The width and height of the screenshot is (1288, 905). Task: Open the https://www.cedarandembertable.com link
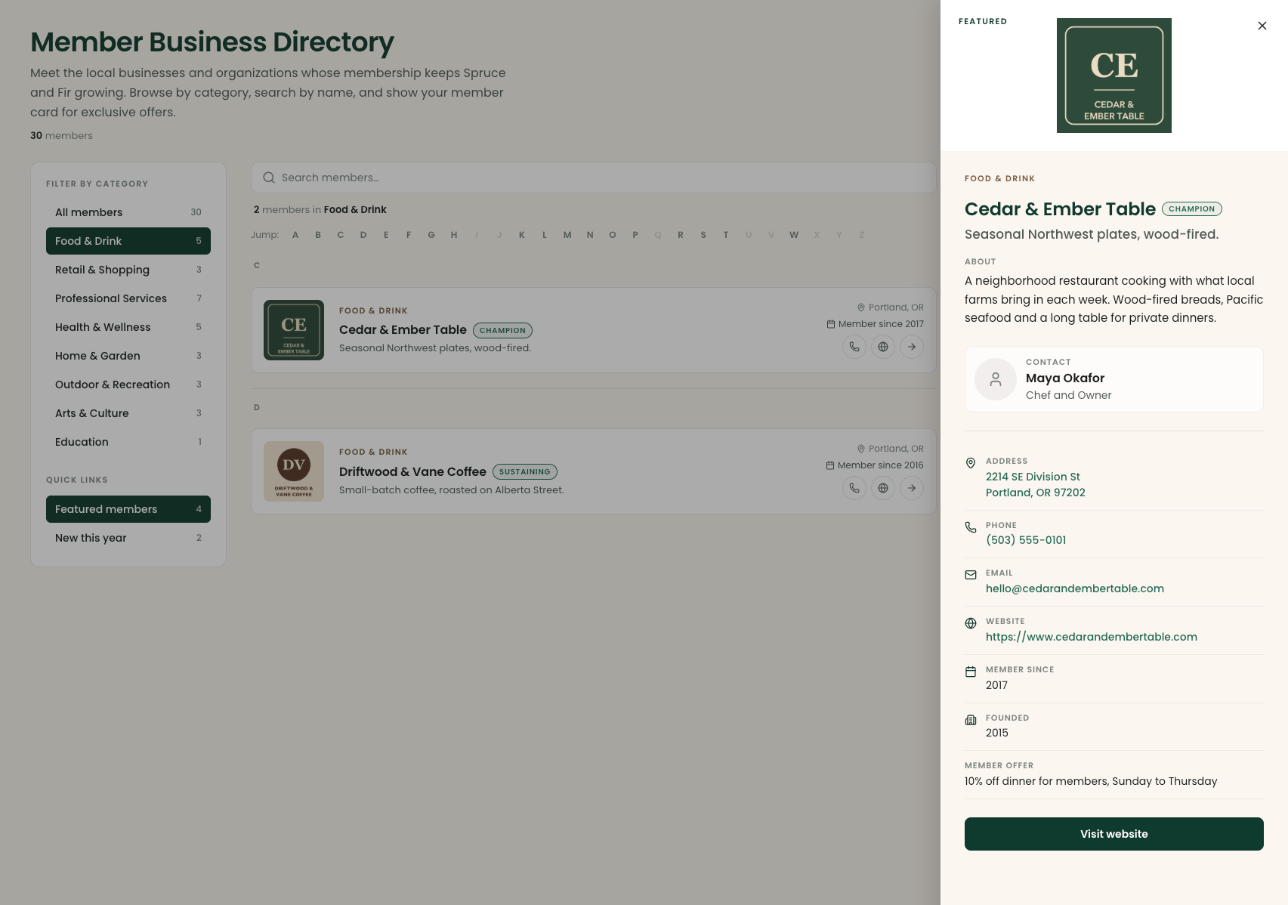1091,636
